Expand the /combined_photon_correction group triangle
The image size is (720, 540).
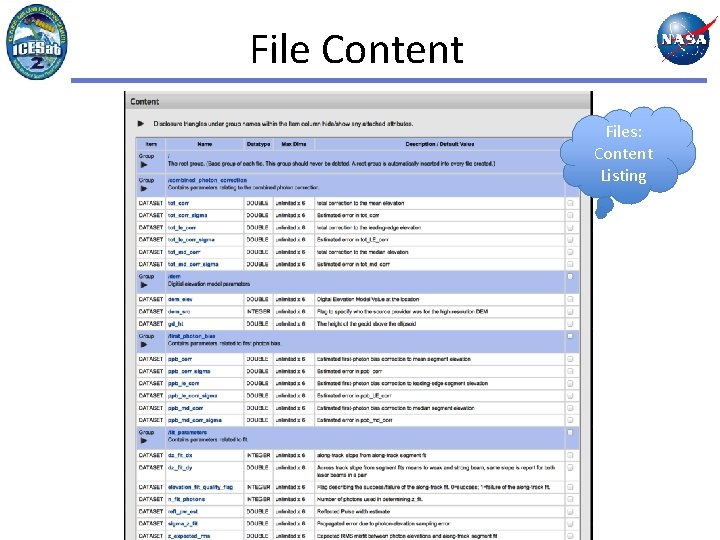[144, 188]
